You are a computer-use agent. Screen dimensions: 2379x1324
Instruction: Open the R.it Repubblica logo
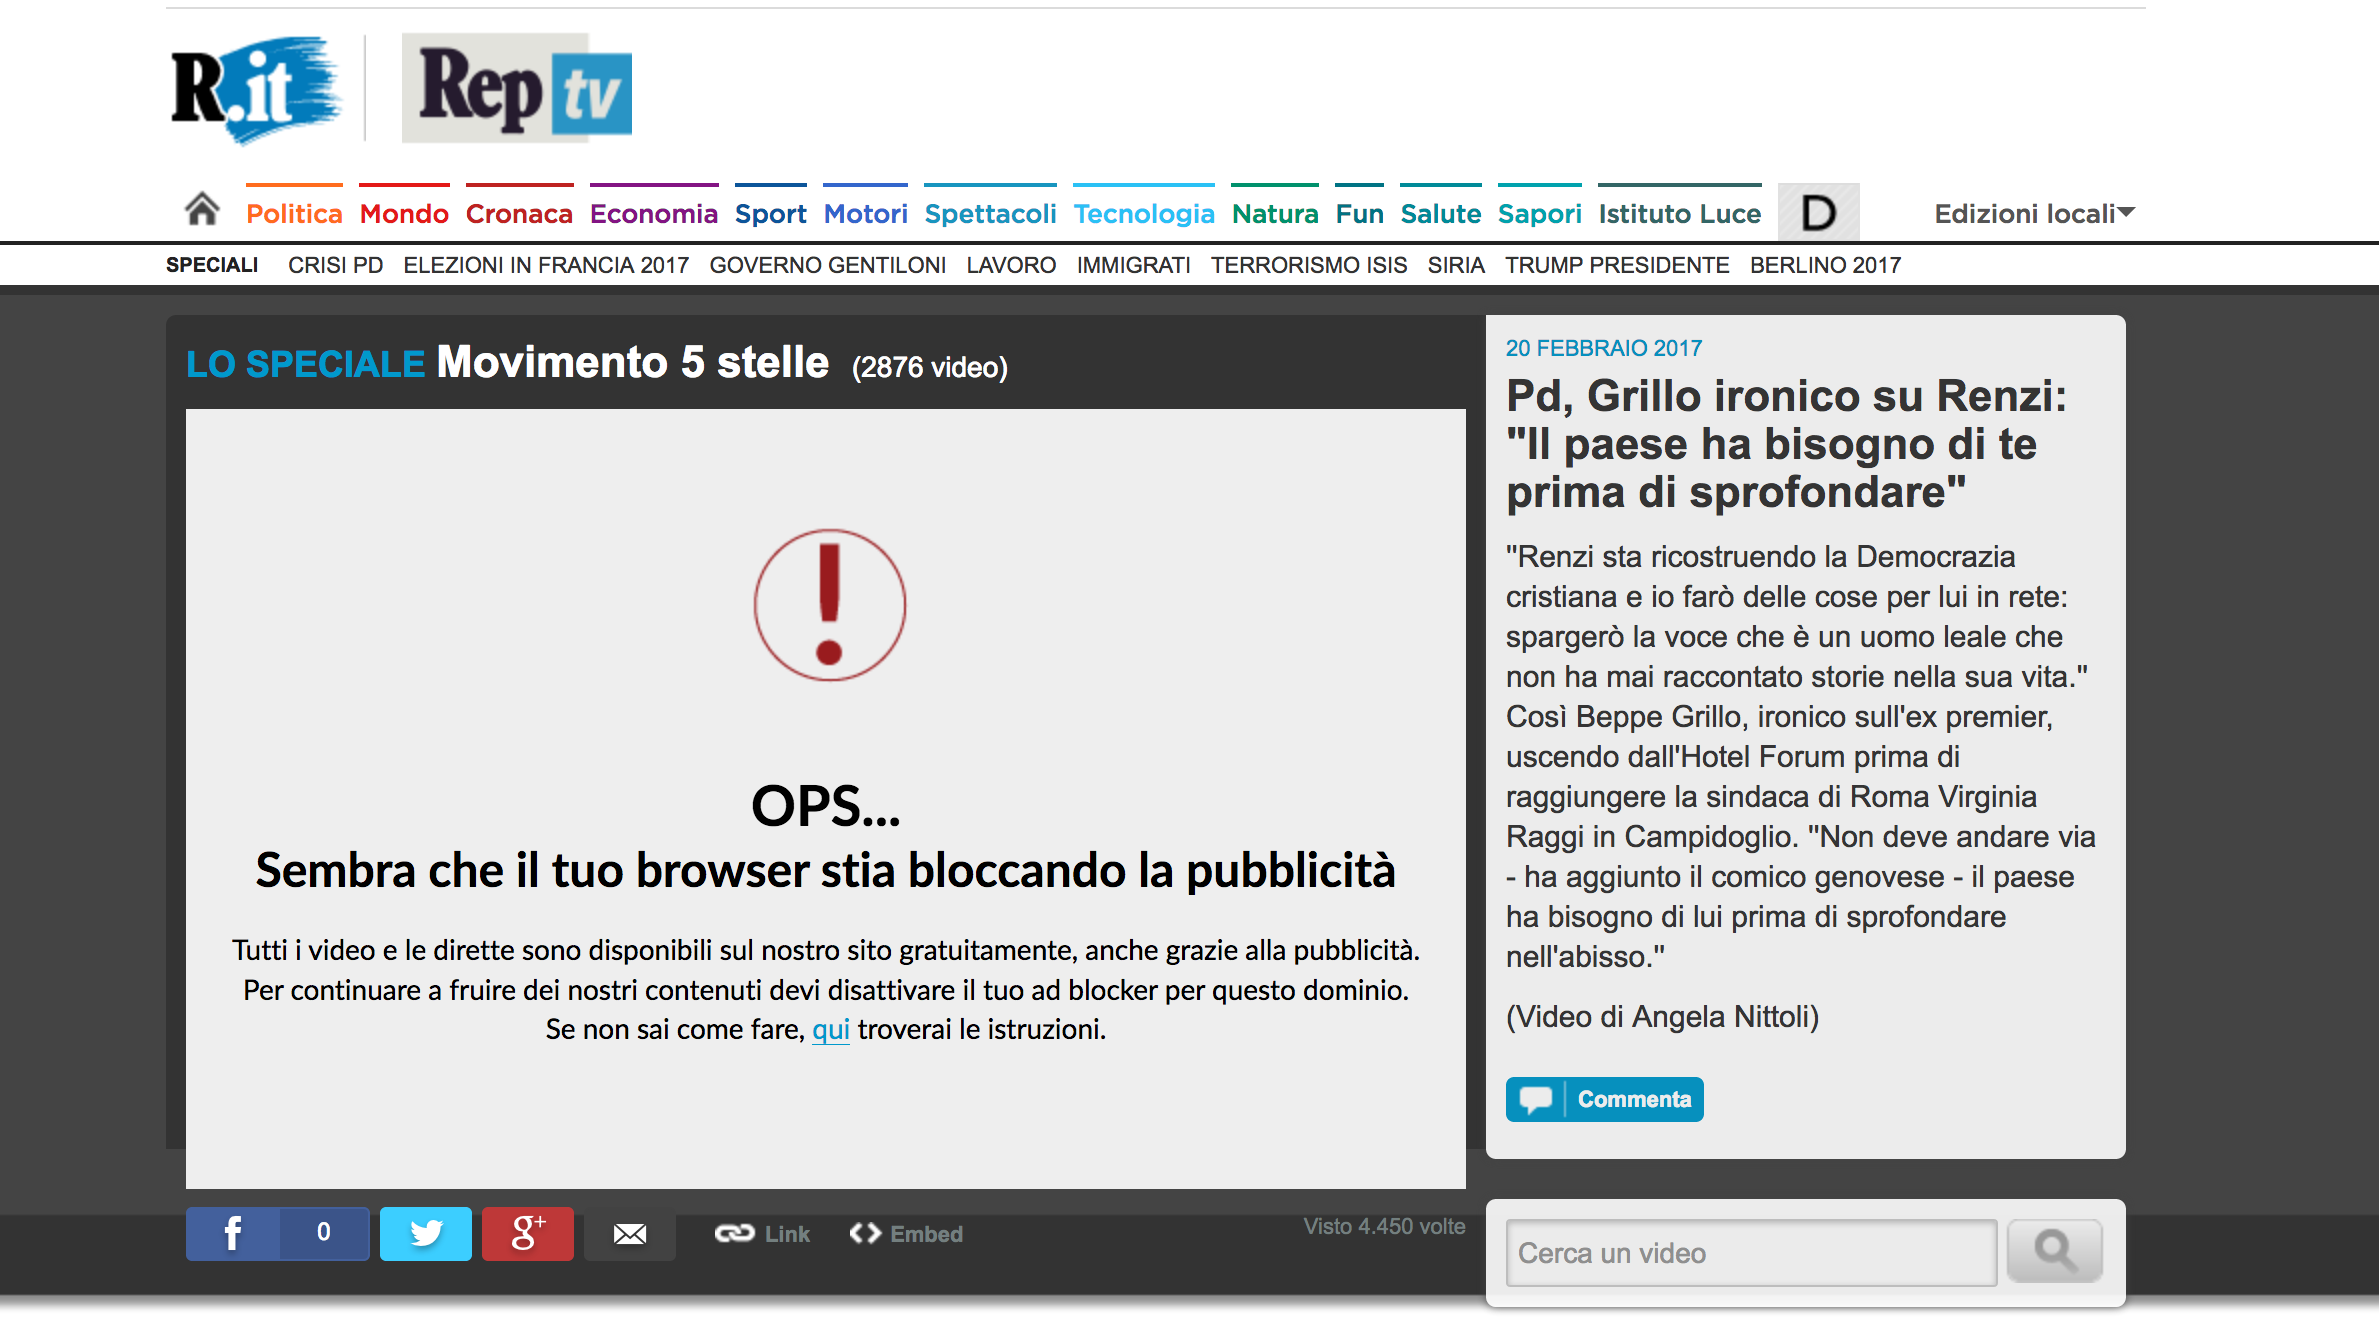[256, 89]
